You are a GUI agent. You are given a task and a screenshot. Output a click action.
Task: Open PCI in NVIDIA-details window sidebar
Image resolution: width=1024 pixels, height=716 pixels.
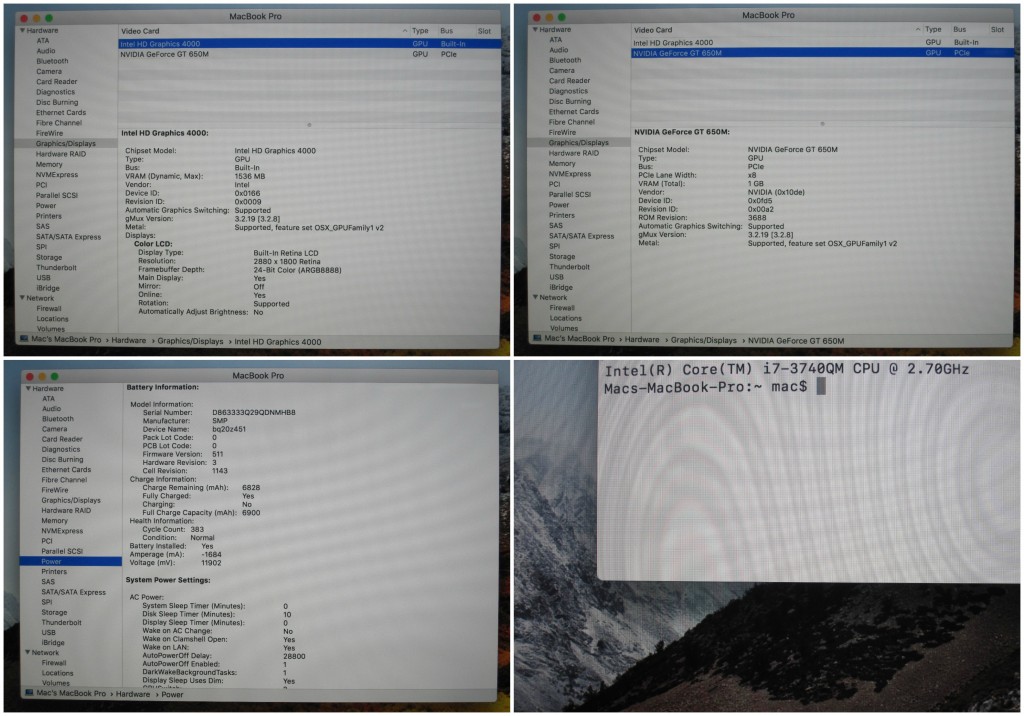tap(554, 184)
